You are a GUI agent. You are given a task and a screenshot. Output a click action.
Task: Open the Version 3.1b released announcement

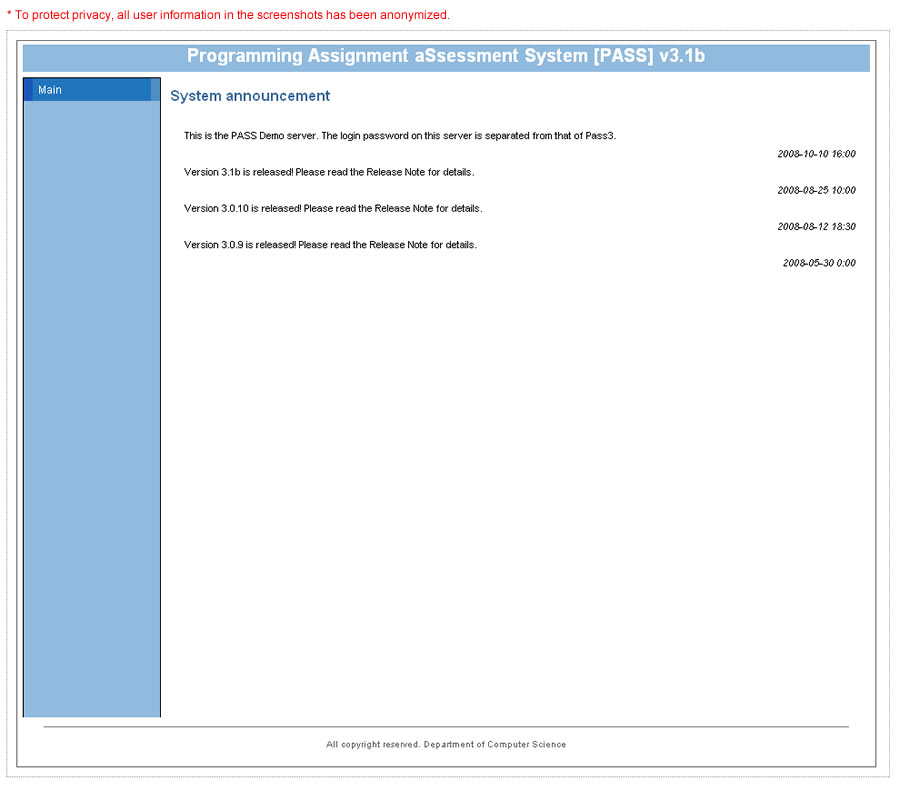[x=328, y=172]
